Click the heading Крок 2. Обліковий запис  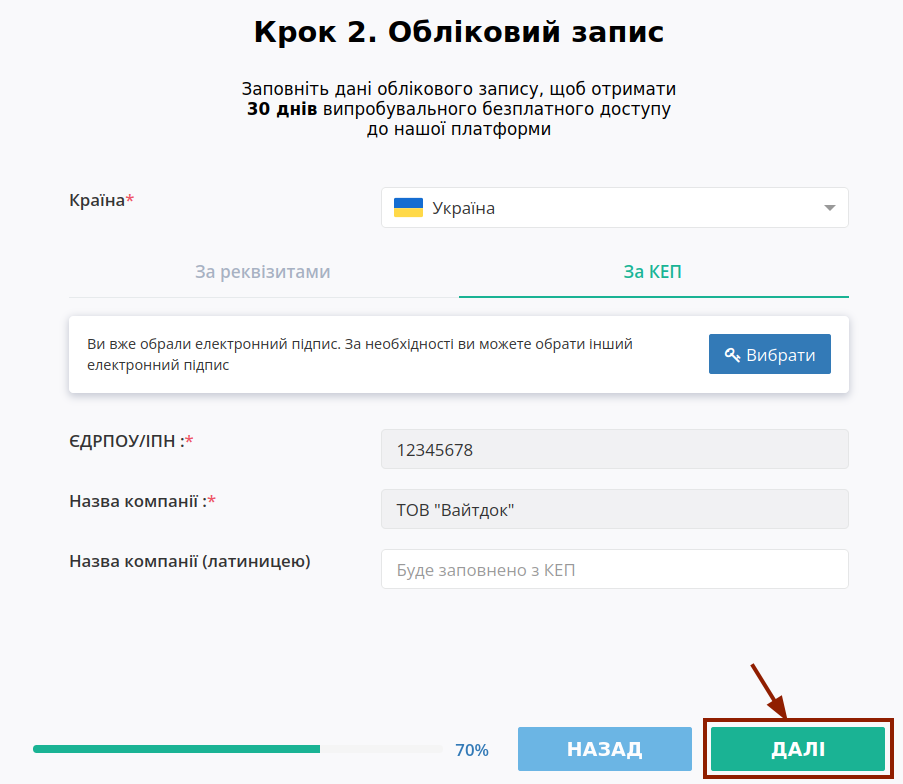[459, 32]
